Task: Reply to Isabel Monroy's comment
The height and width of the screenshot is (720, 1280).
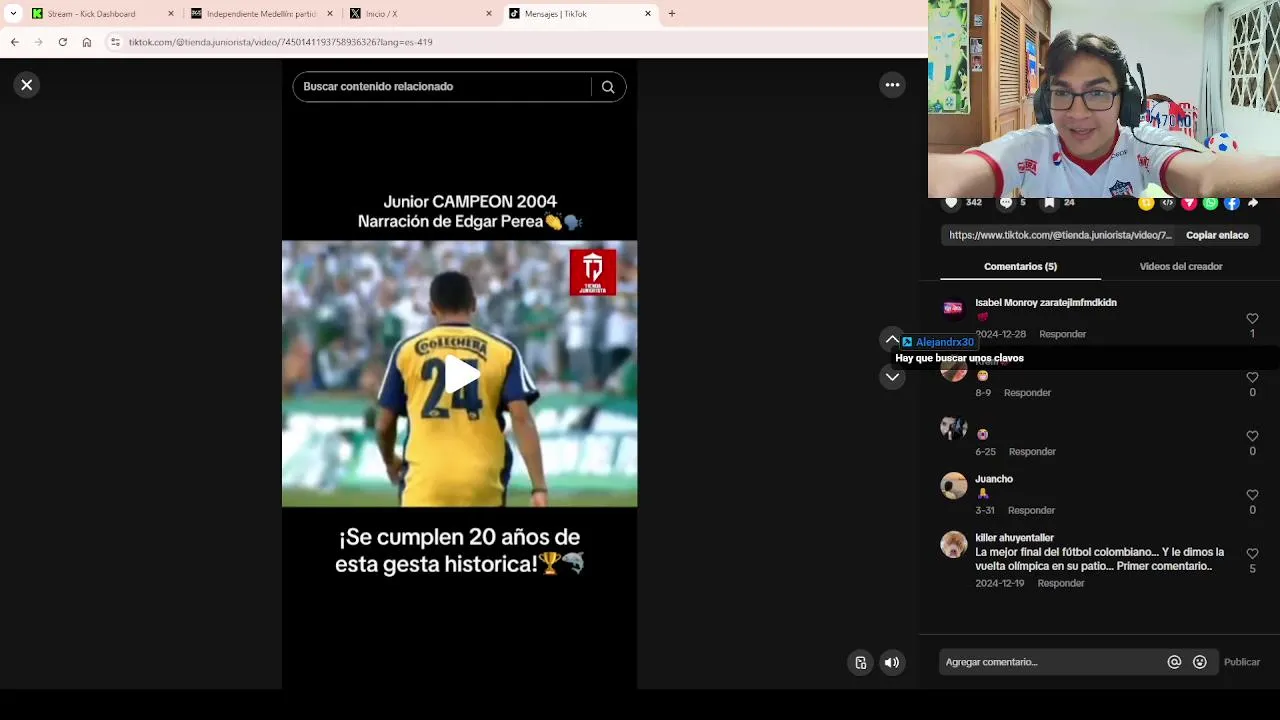Action: coord(1062,334)
